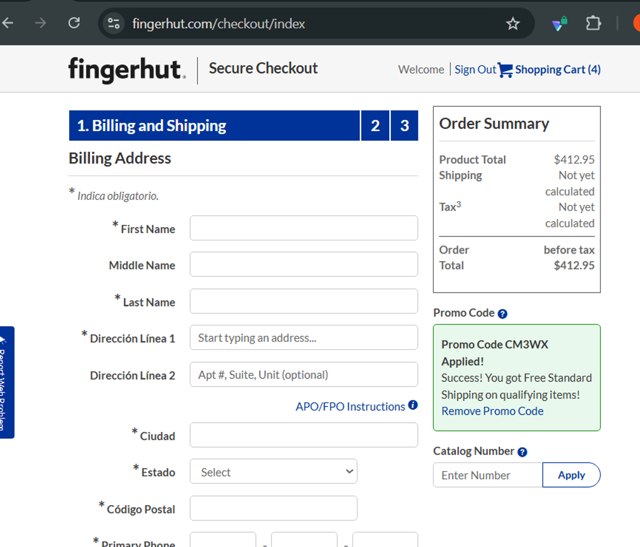Go to checkout step 2
The width and height of the screenshot is (640, 547).
pos(375,125)
